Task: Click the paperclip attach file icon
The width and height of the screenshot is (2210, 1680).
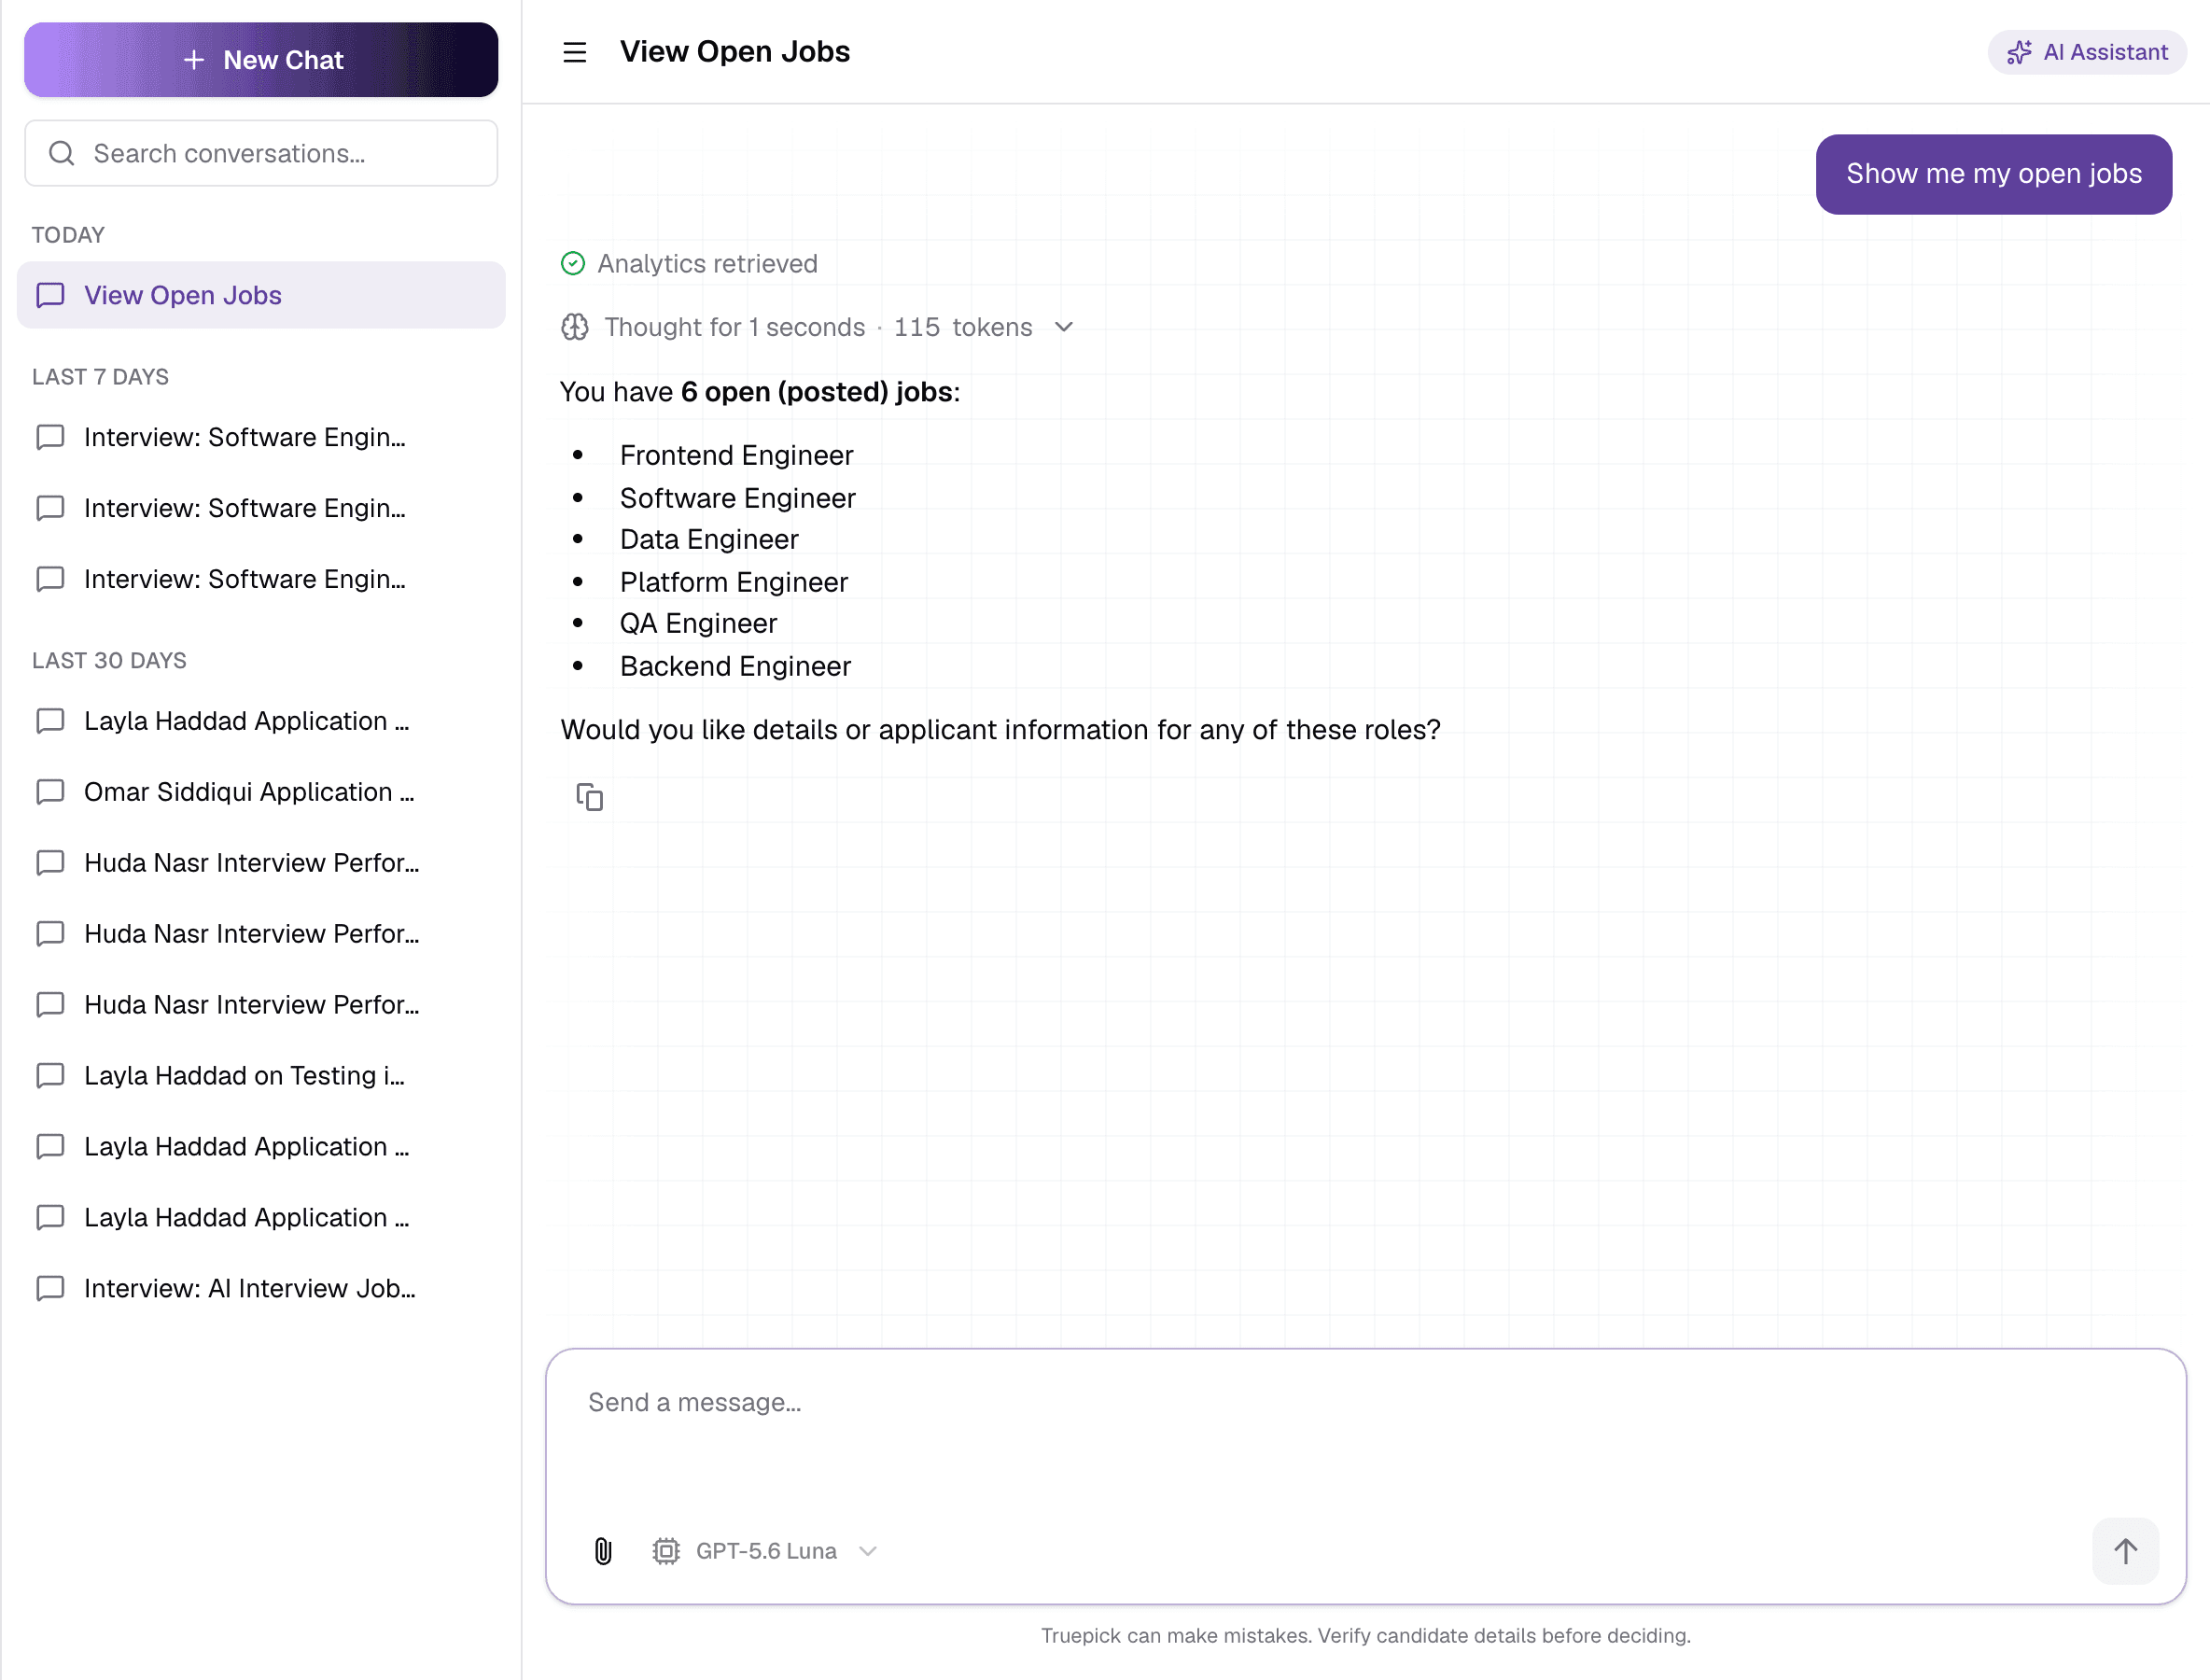Action: pyautogui.click(x=603, y=1551)
